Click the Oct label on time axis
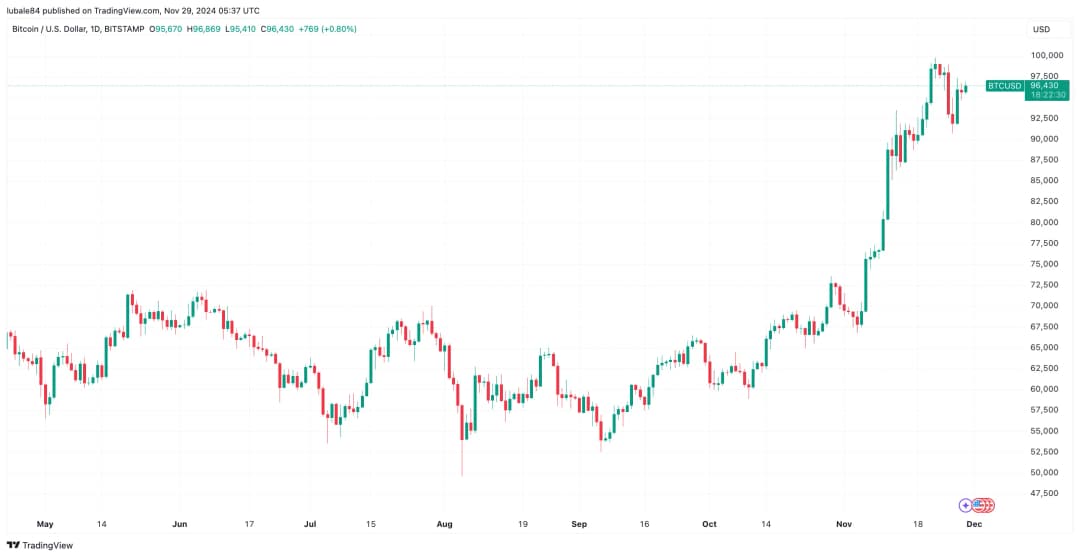This screenshot has height=557, width=1080. pyautogui.click(x=709, y=523)
